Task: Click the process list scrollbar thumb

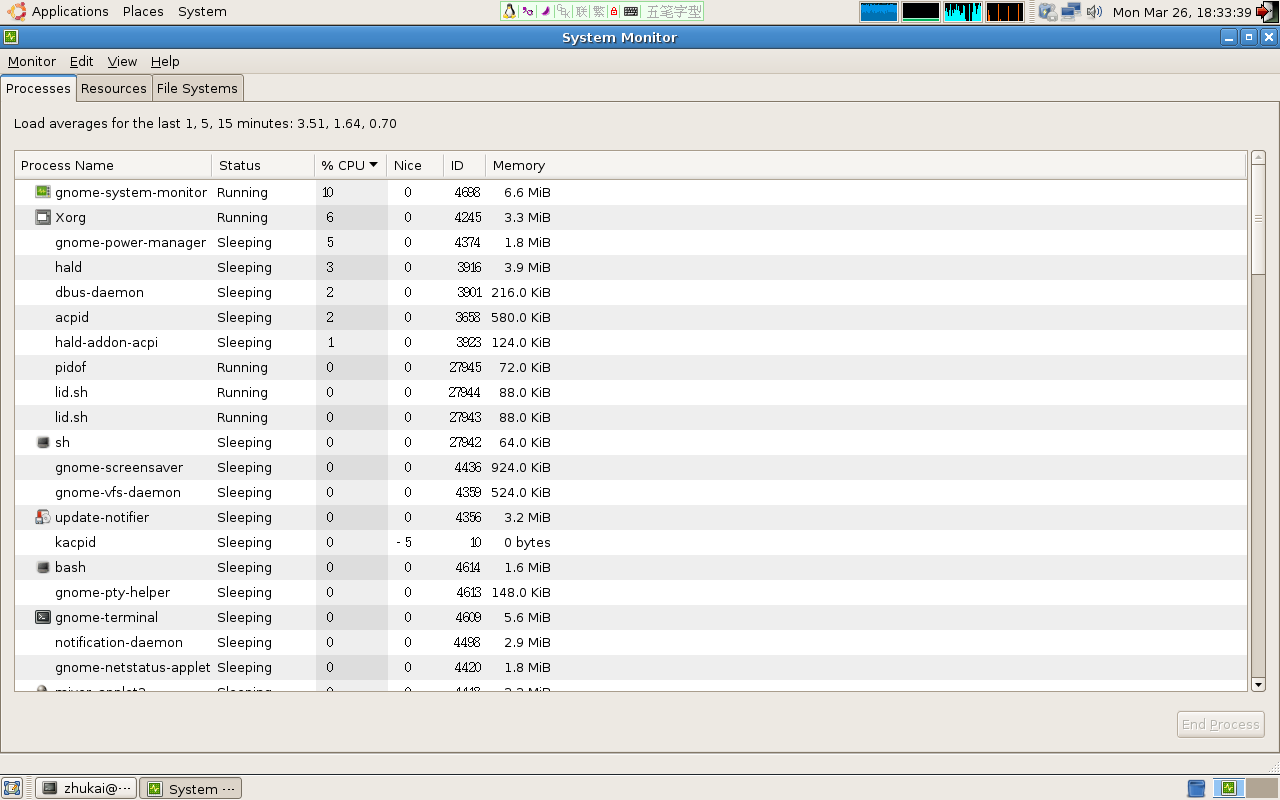Action: (x=1258, y=219)
